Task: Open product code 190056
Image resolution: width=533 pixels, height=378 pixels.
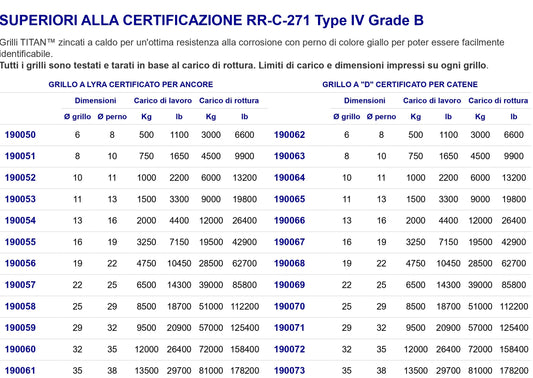Action: [x=20, y=263]
